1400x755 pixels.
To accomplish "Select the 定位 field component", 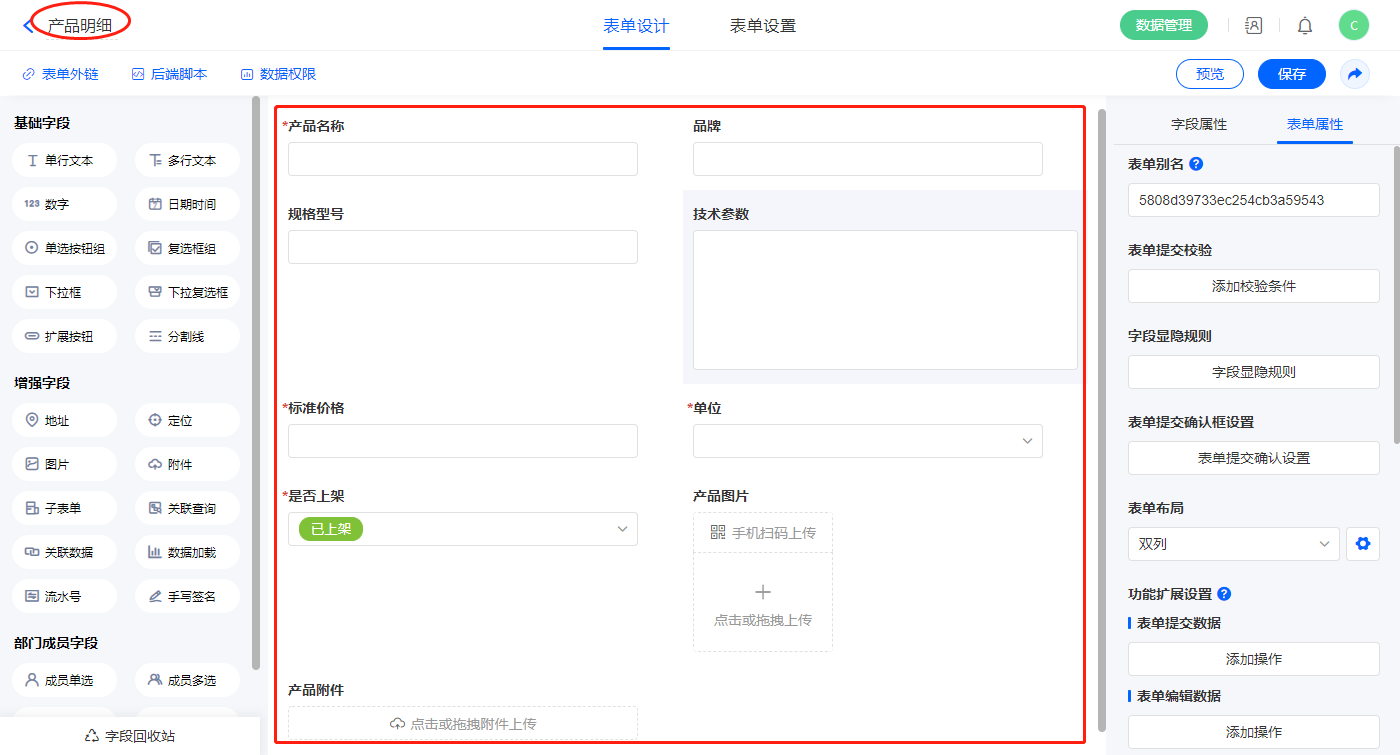I will (187, 420).
